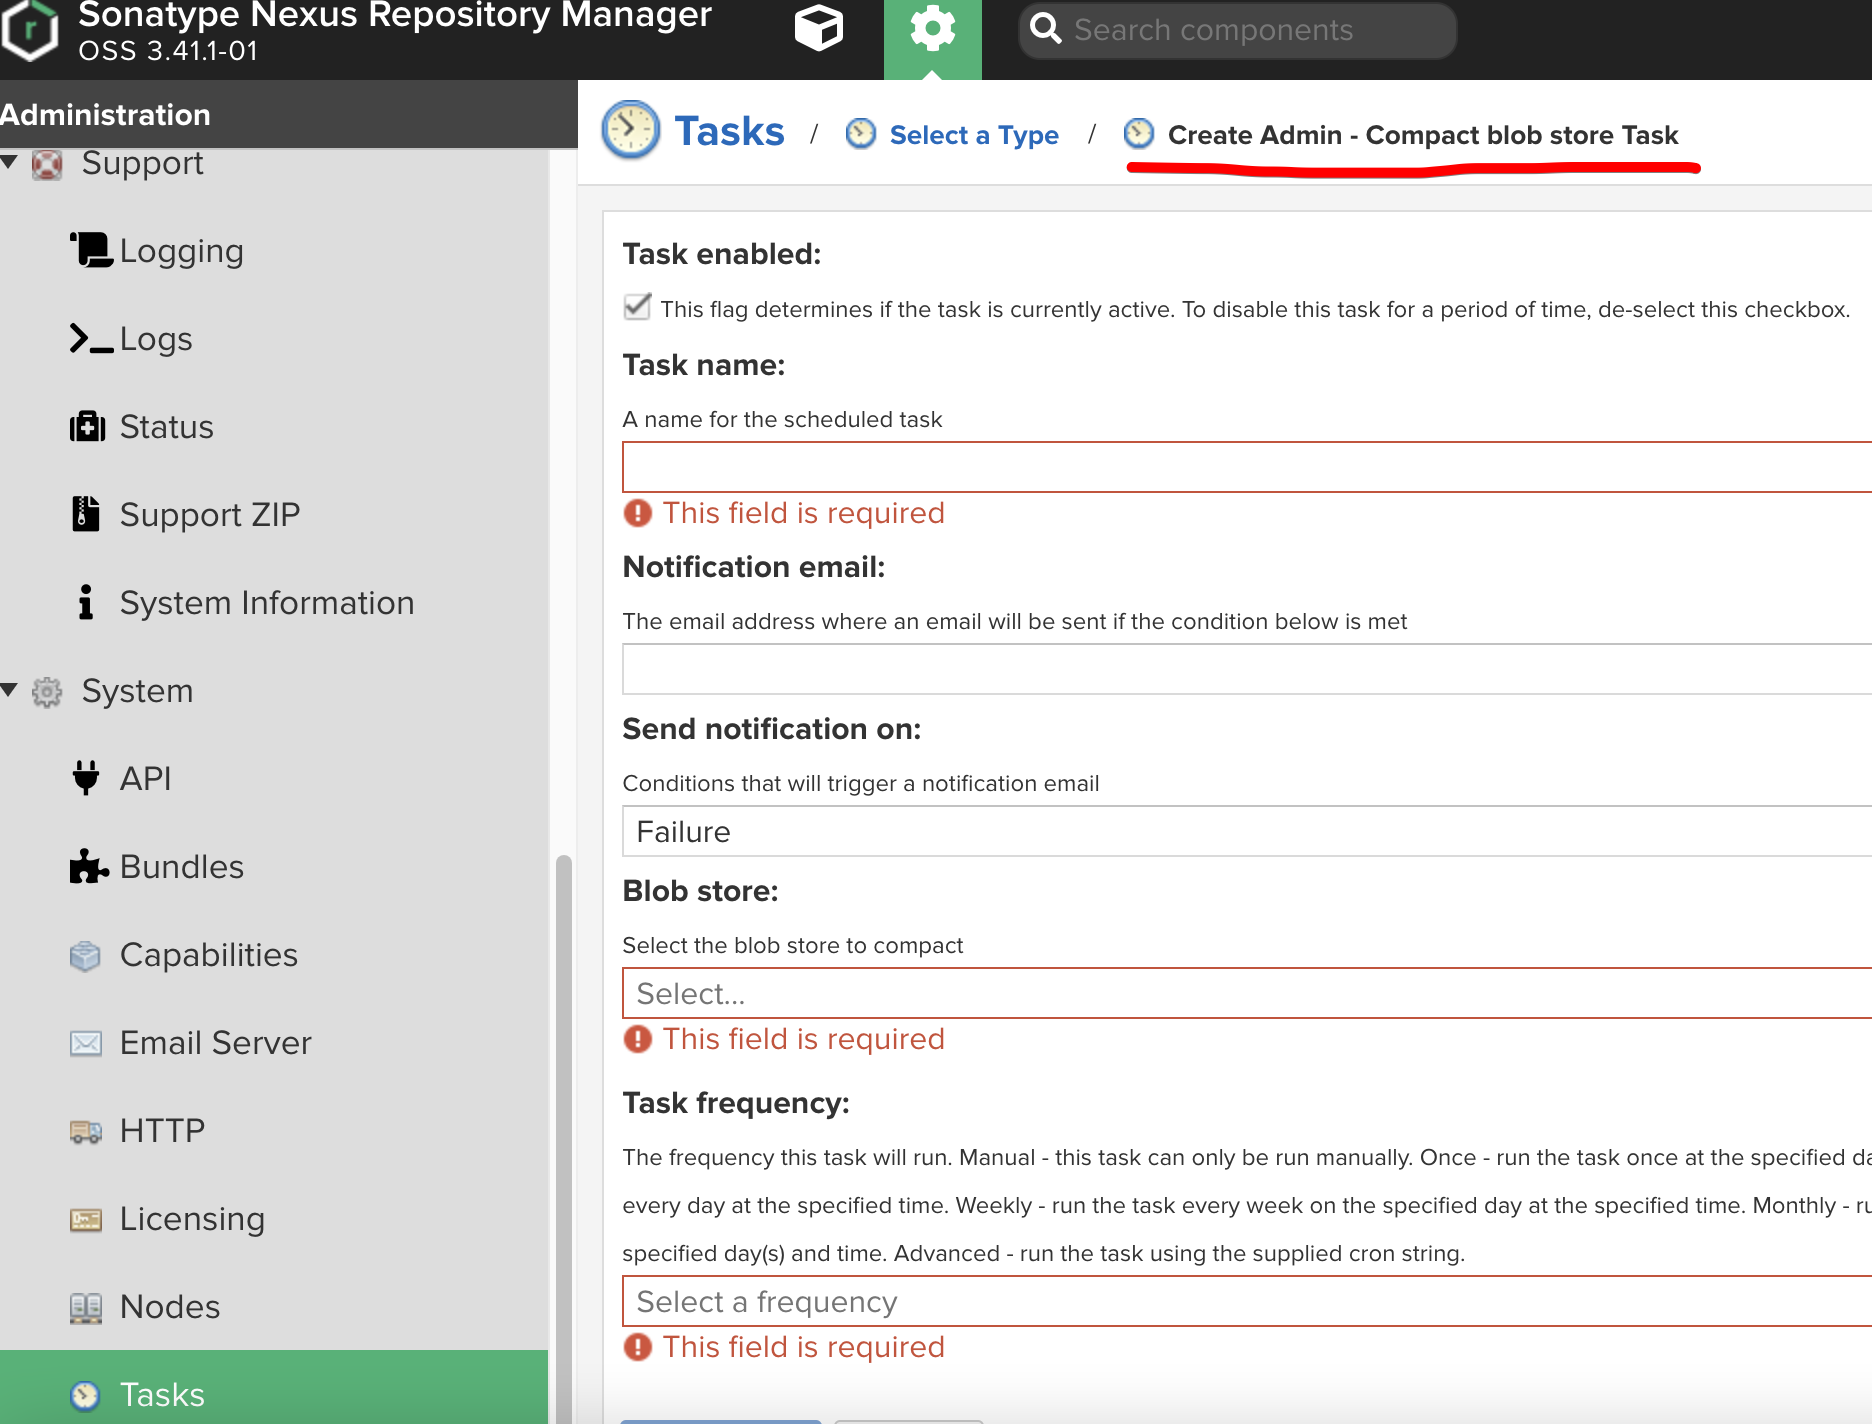Go to Tasks breadcrumb link
The image size is (1872, 1424).
(729, 132)
